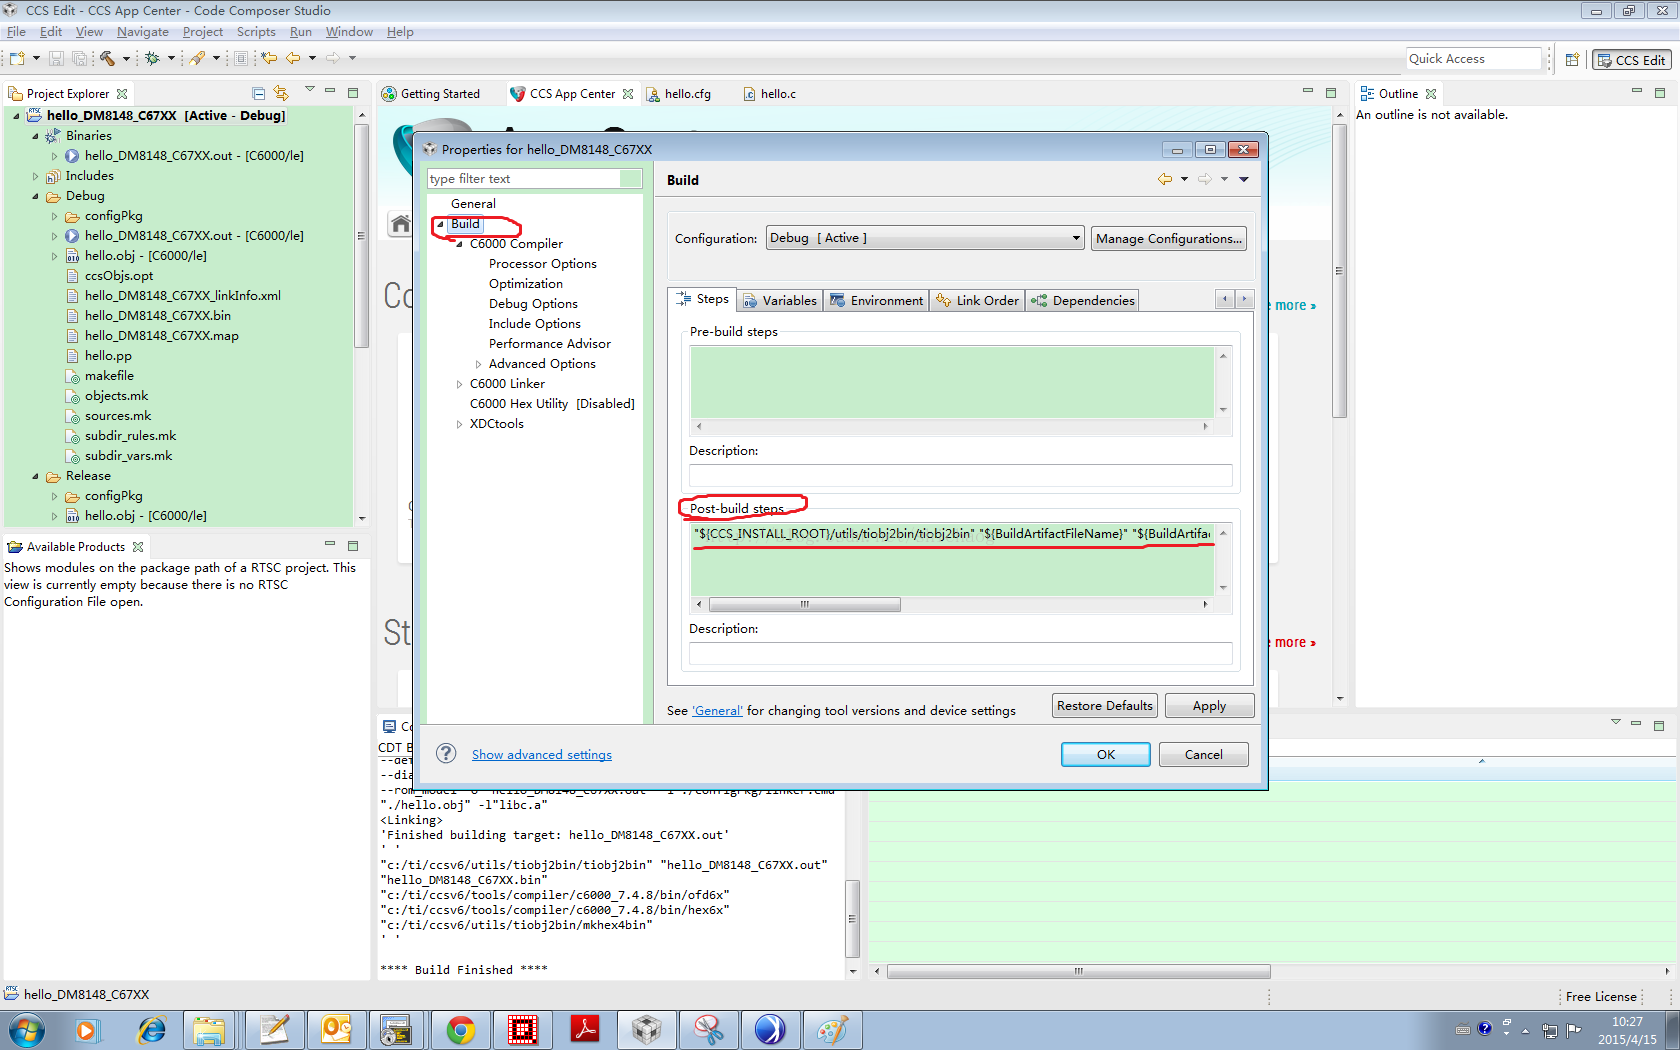Click Last Edit Location arrow icon
This screenshot has width=1680, height=1050.
coord(269,58)
